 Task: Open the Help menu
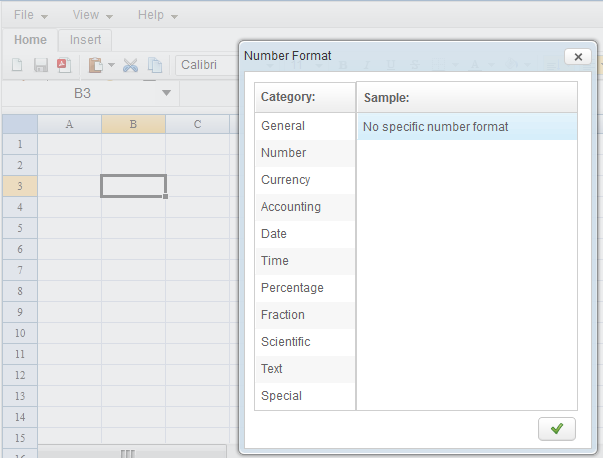(158, 15)
